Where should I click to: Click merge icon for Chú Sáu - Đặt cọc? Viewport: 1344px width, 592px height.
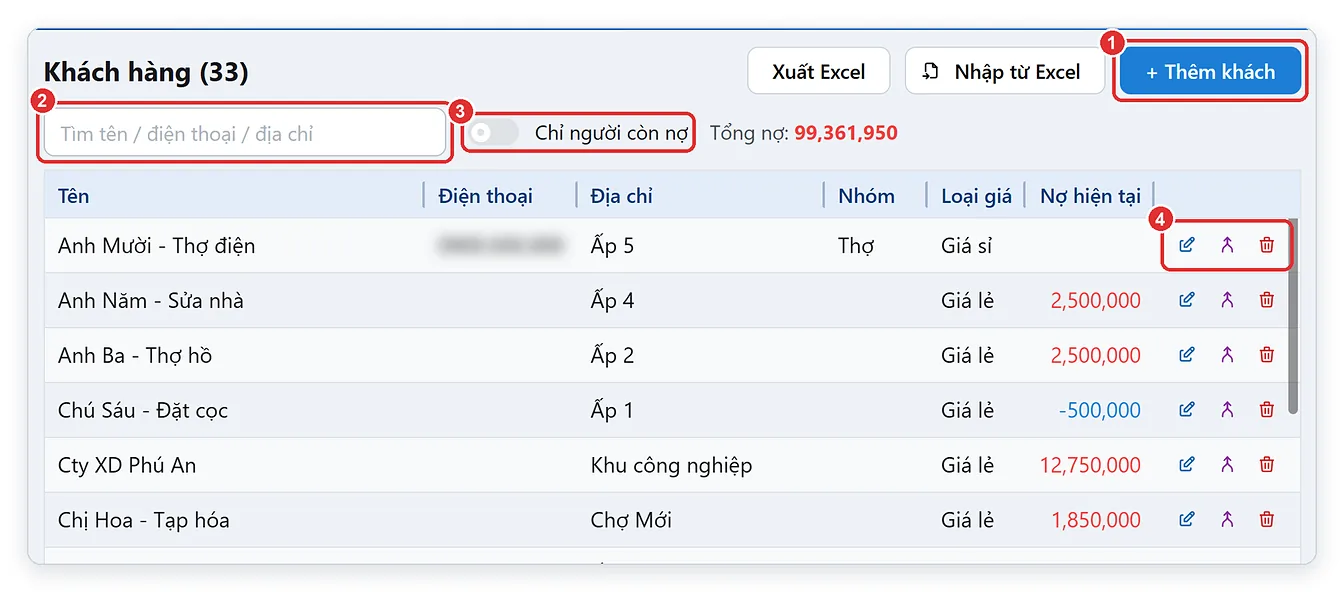pyautogui.click(x=1227, y=410)
